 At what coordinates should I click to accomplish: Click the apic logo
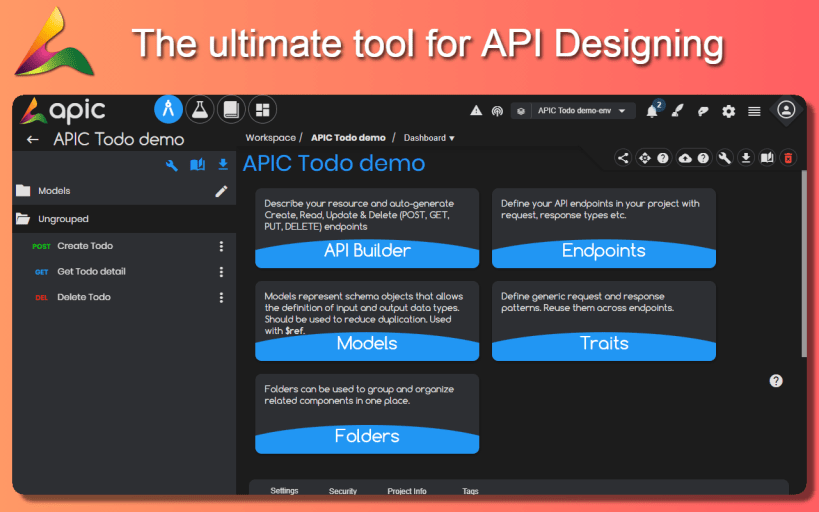[63, 111]
